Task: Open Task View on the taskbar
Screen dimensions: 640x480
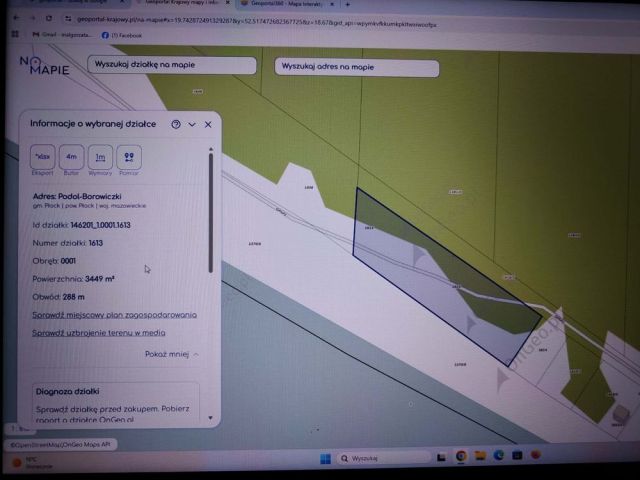Action: (x=441, y=457)
